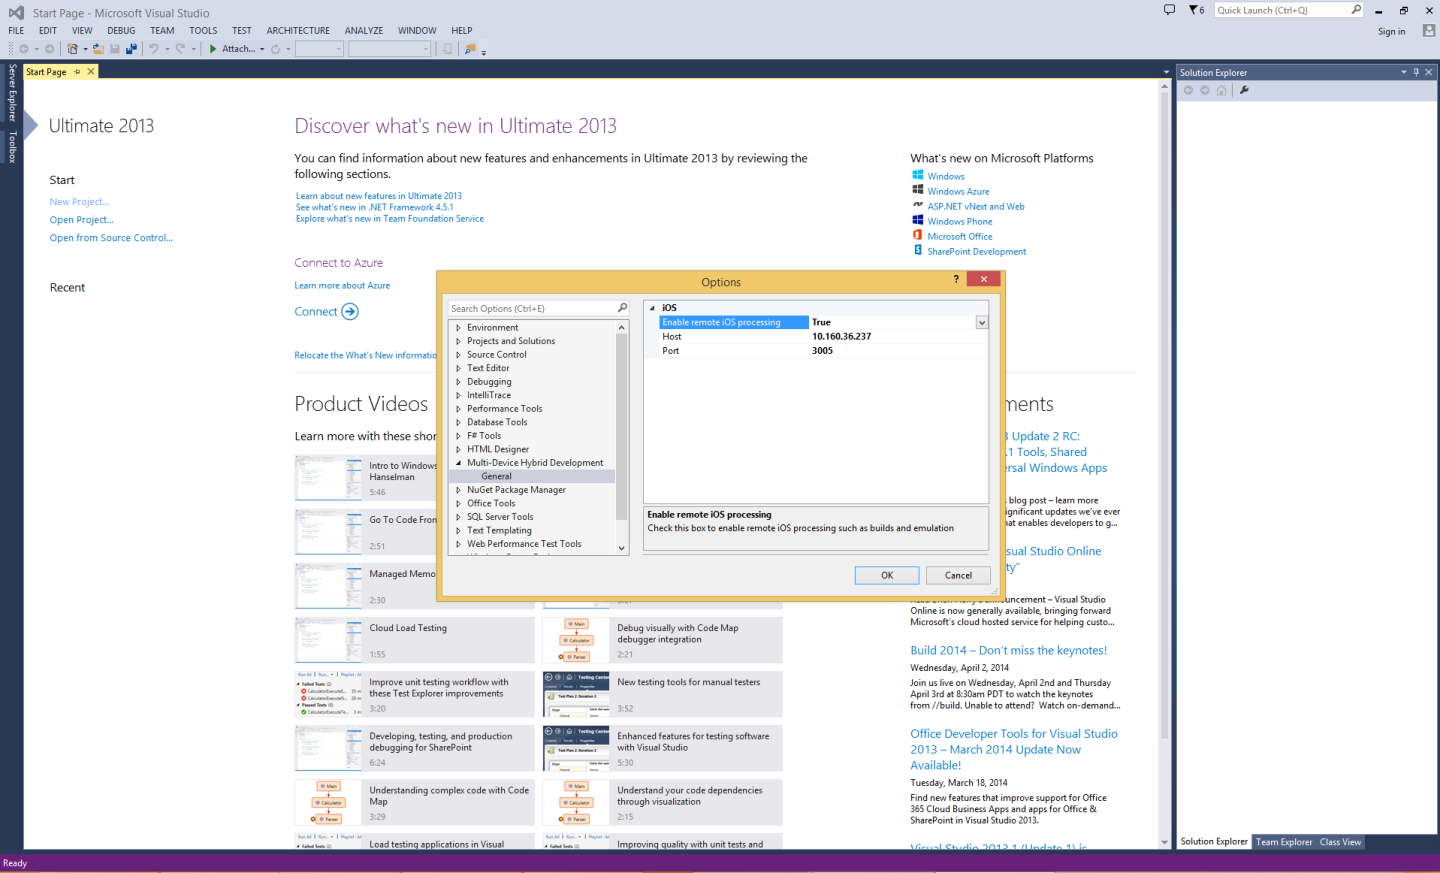
Task: Click the Solution Explorer wrench Properties icon
Action: coord(1244,90)
